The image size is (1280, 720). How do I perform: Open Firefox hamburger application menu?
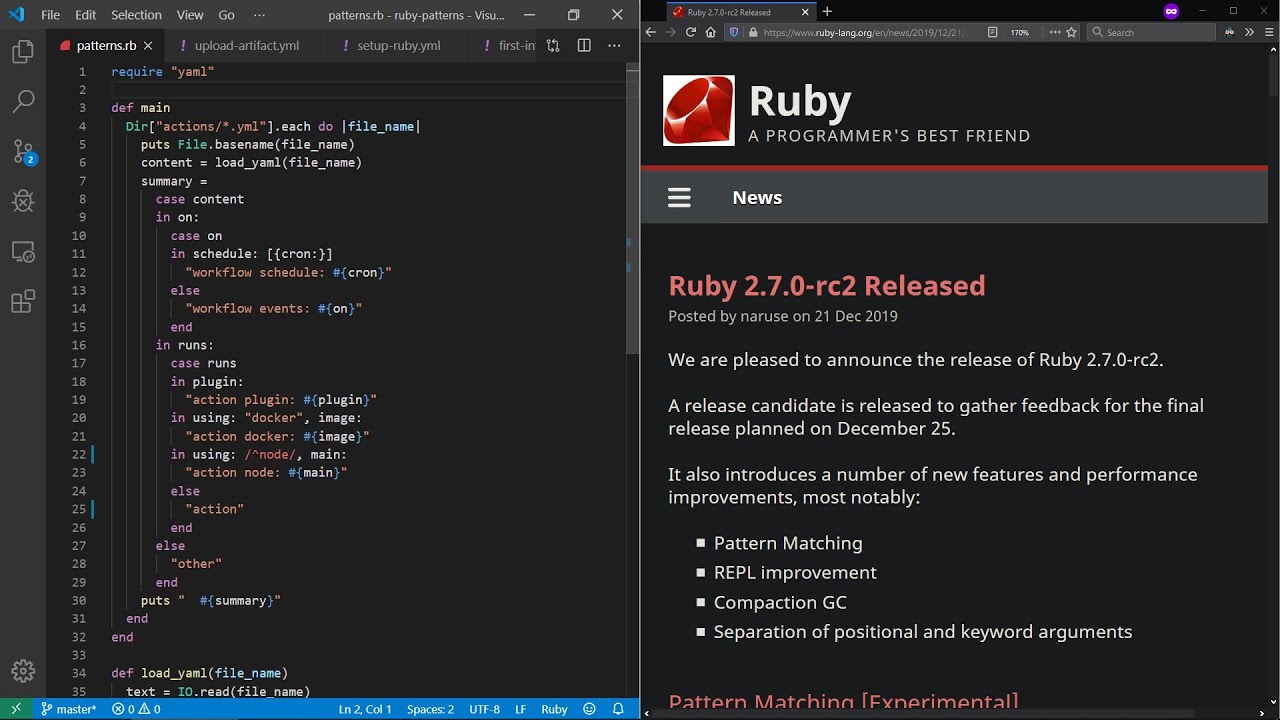(1269, 32)
